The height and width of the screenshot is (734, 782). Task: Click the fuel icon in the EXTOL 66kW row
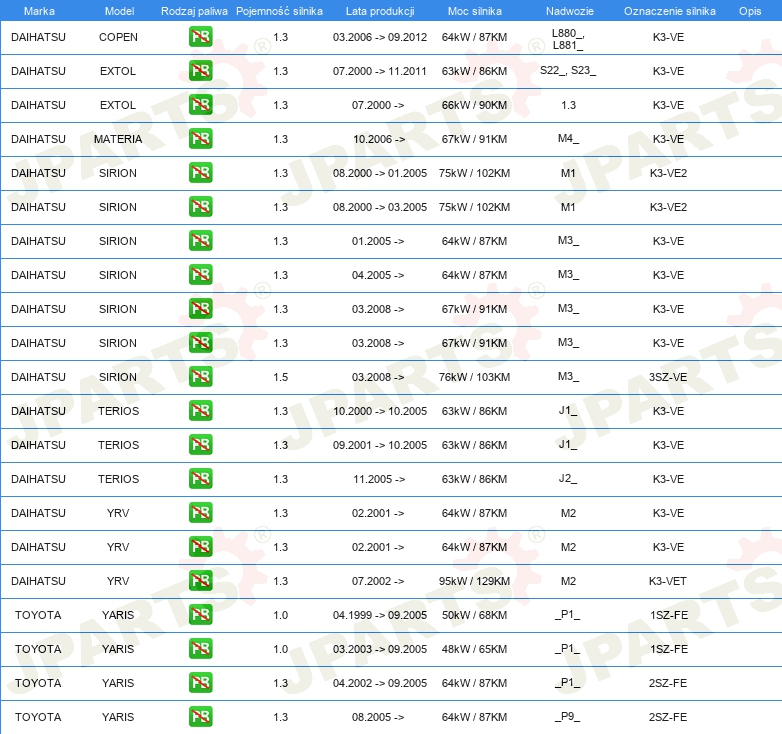[x=200, y=105]
